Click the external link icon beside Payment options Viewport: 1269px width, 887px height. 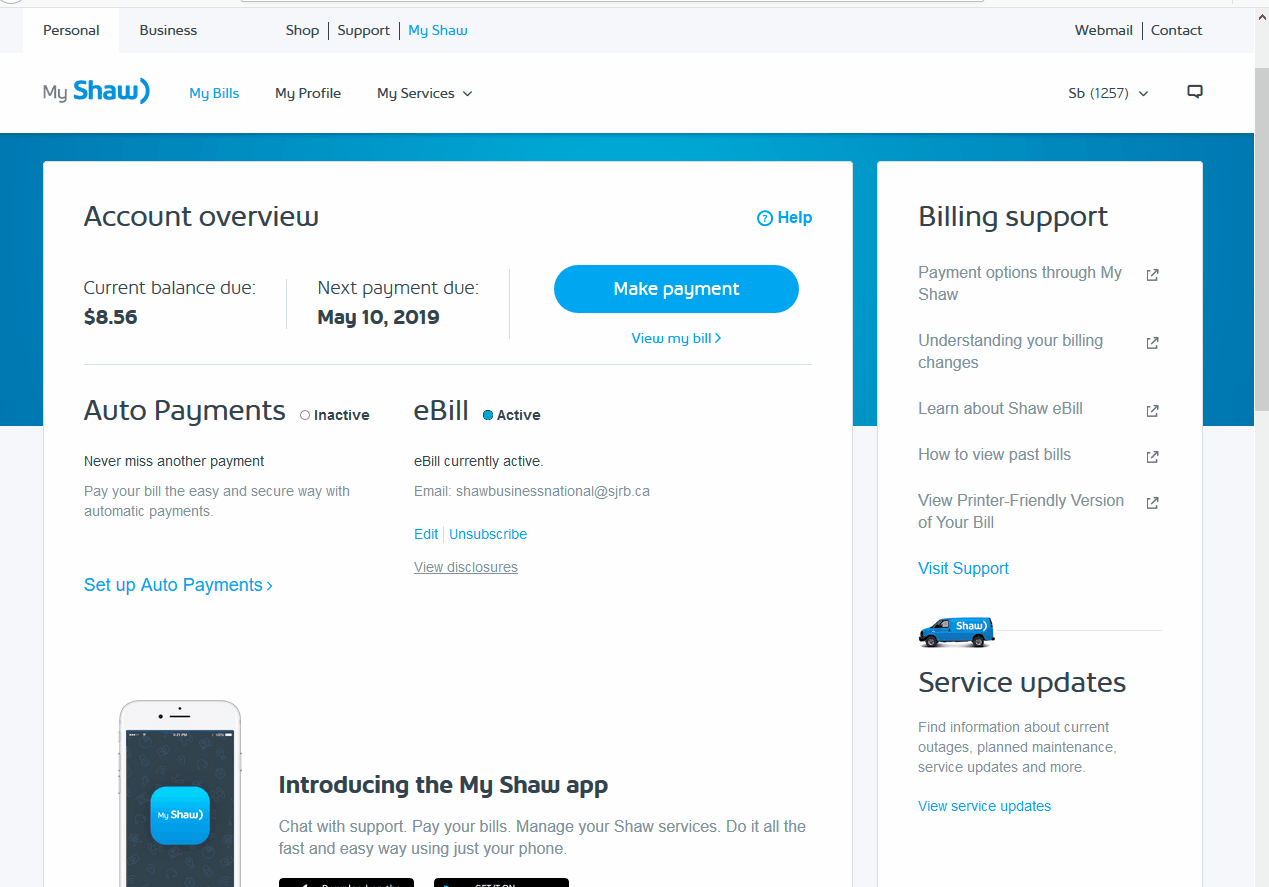coord(1152,273)
